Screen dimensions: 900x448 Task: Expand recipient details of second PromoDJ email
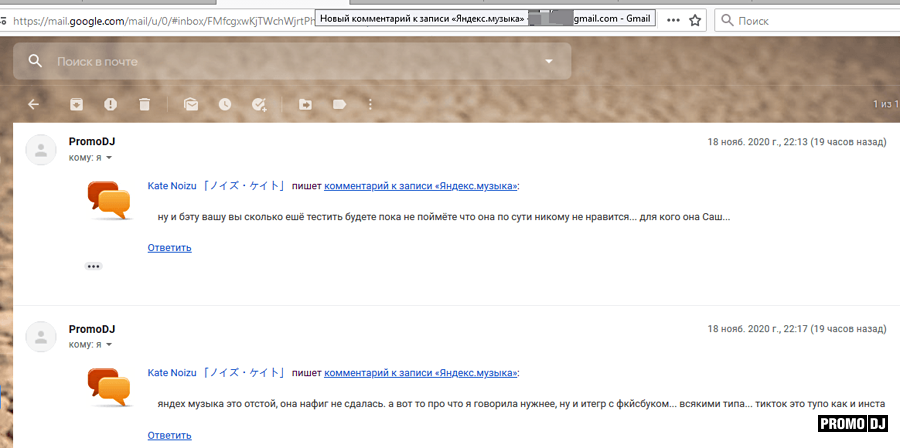[110, 345]
